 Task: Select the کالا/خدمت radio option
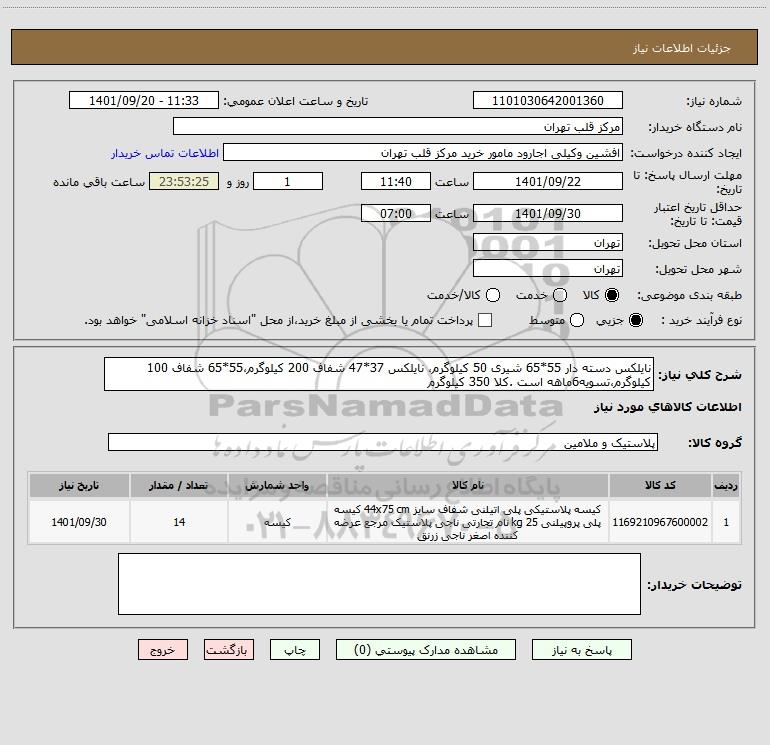(493, 295)
